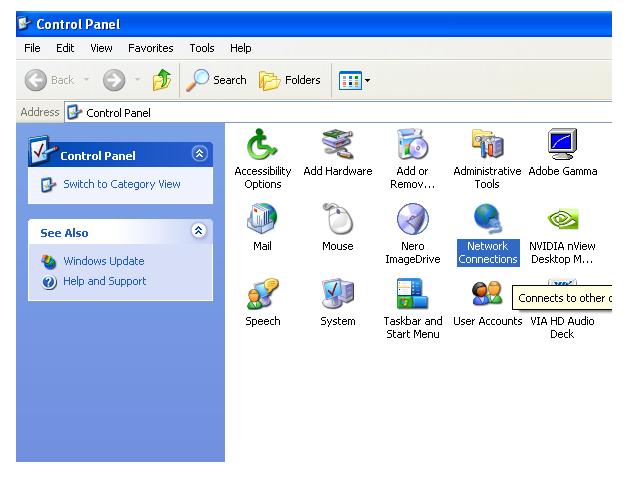Open the Views dropdown in toolbar

click(x=352, y=80)
